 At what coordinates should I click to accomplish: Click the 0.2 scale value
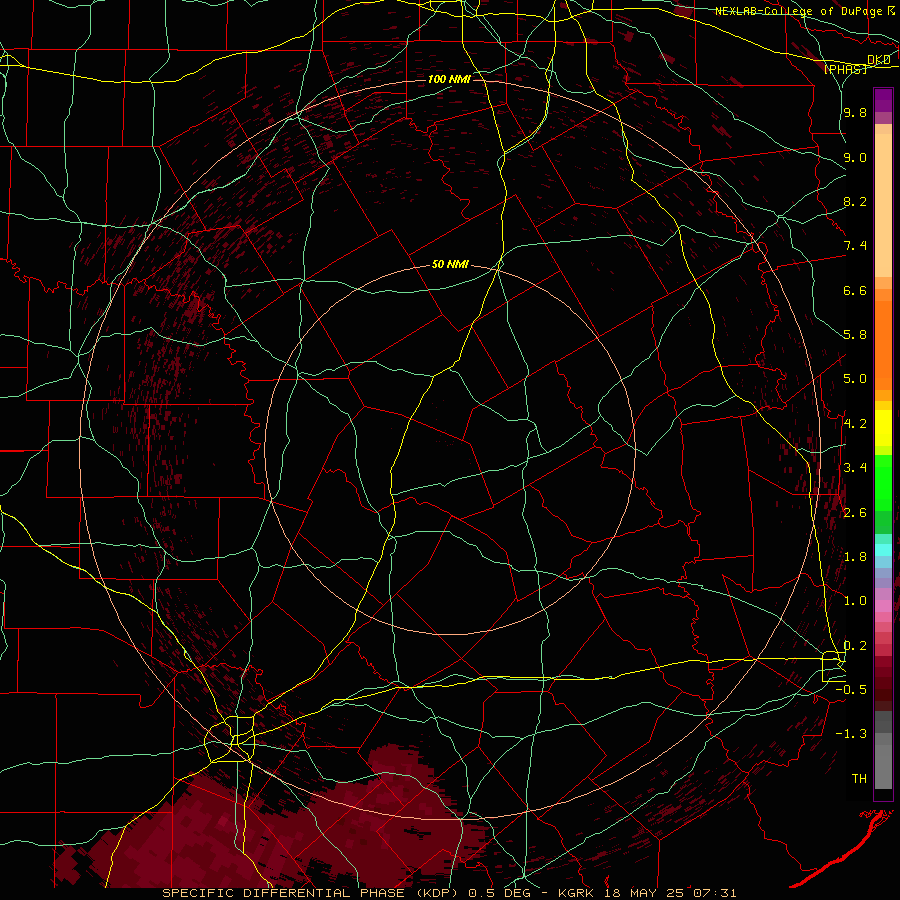[855, 646]
